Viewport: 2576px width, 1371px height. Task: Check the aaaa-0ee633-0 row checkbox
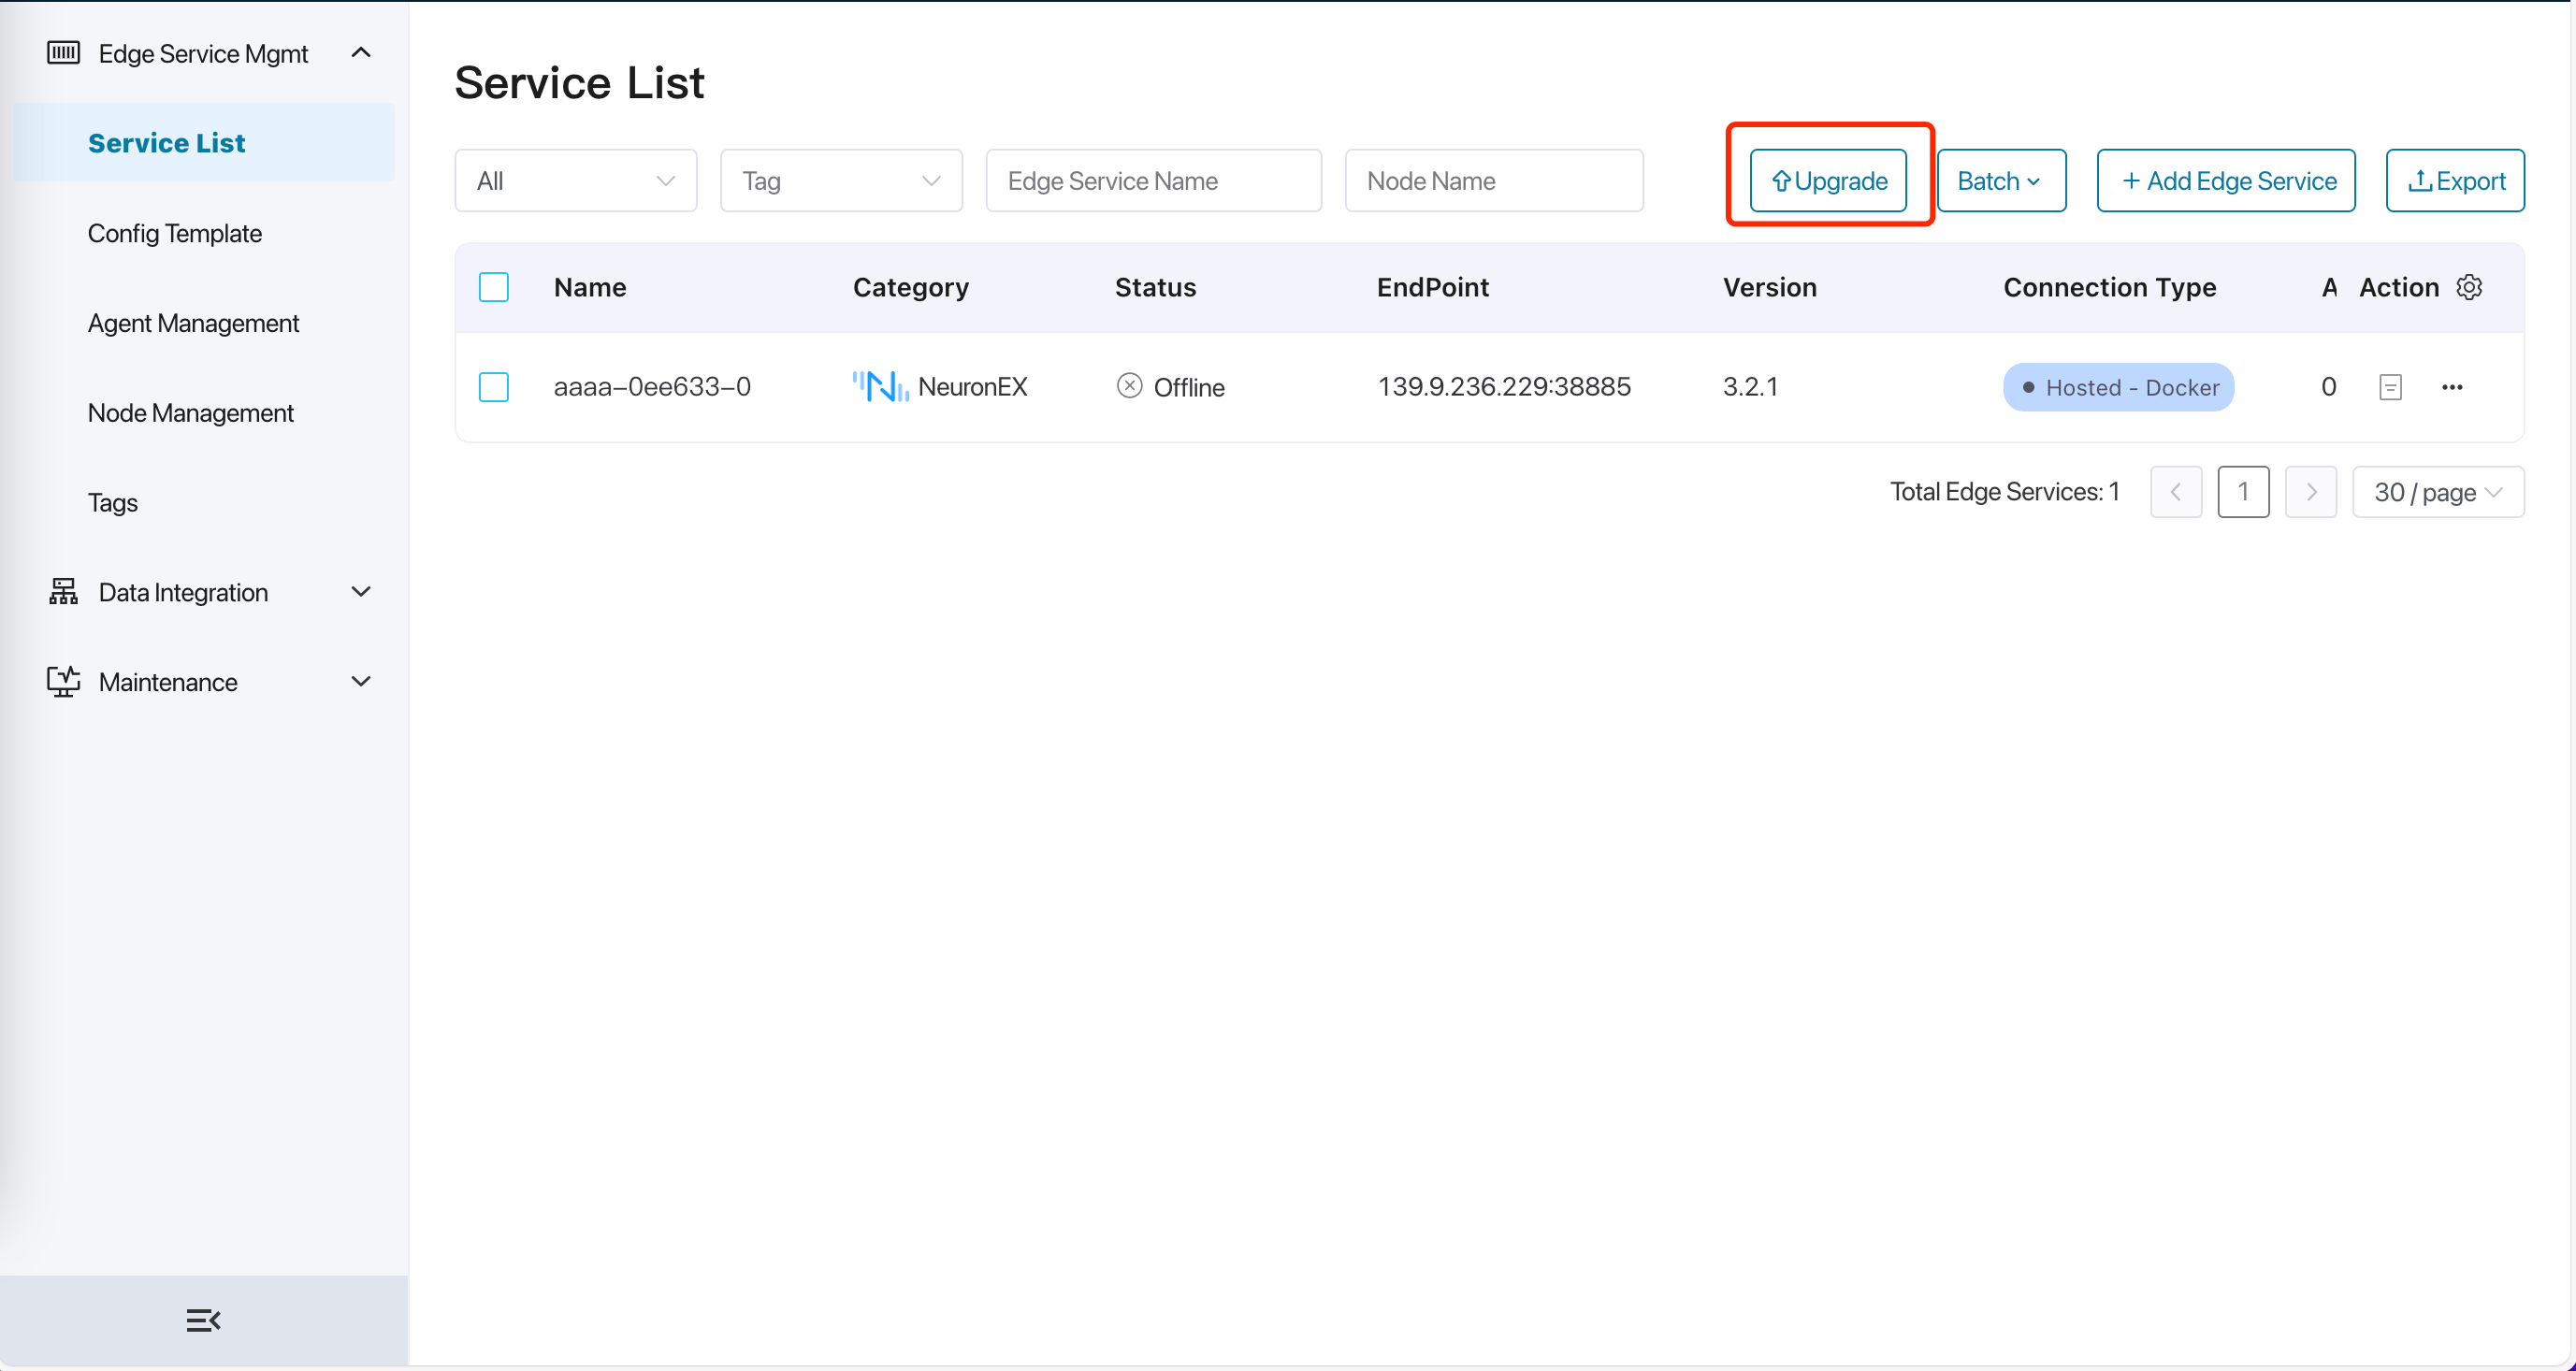494,387
